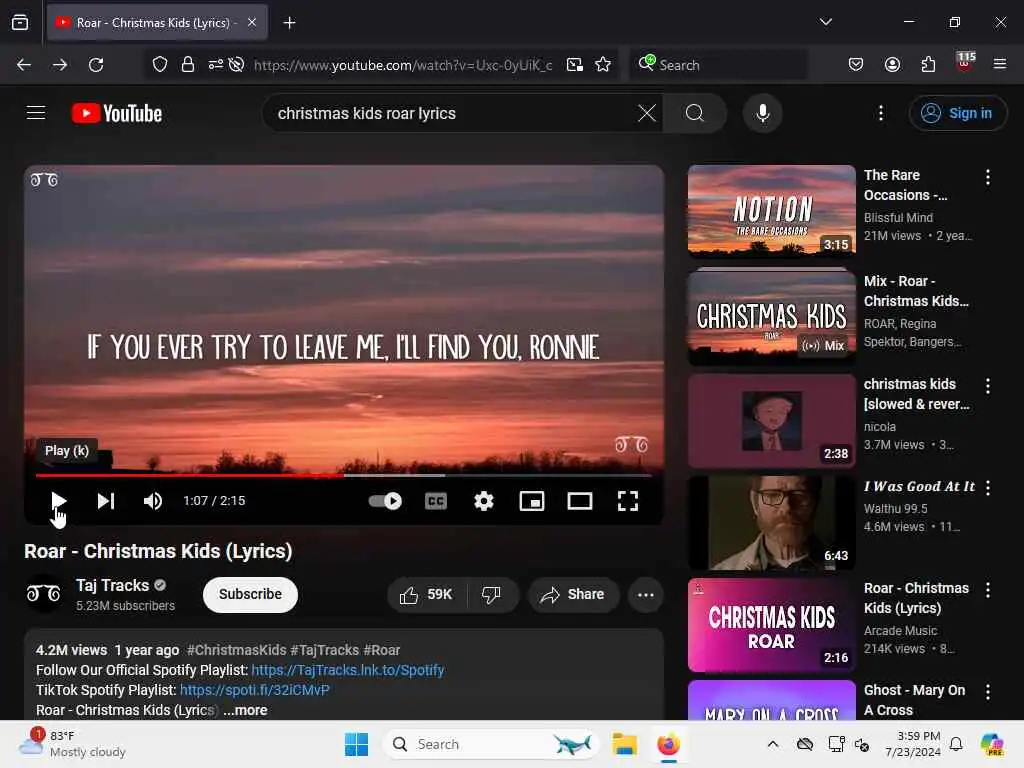
Task: List all tabs dropdown arrow
Action: [825, 22]
